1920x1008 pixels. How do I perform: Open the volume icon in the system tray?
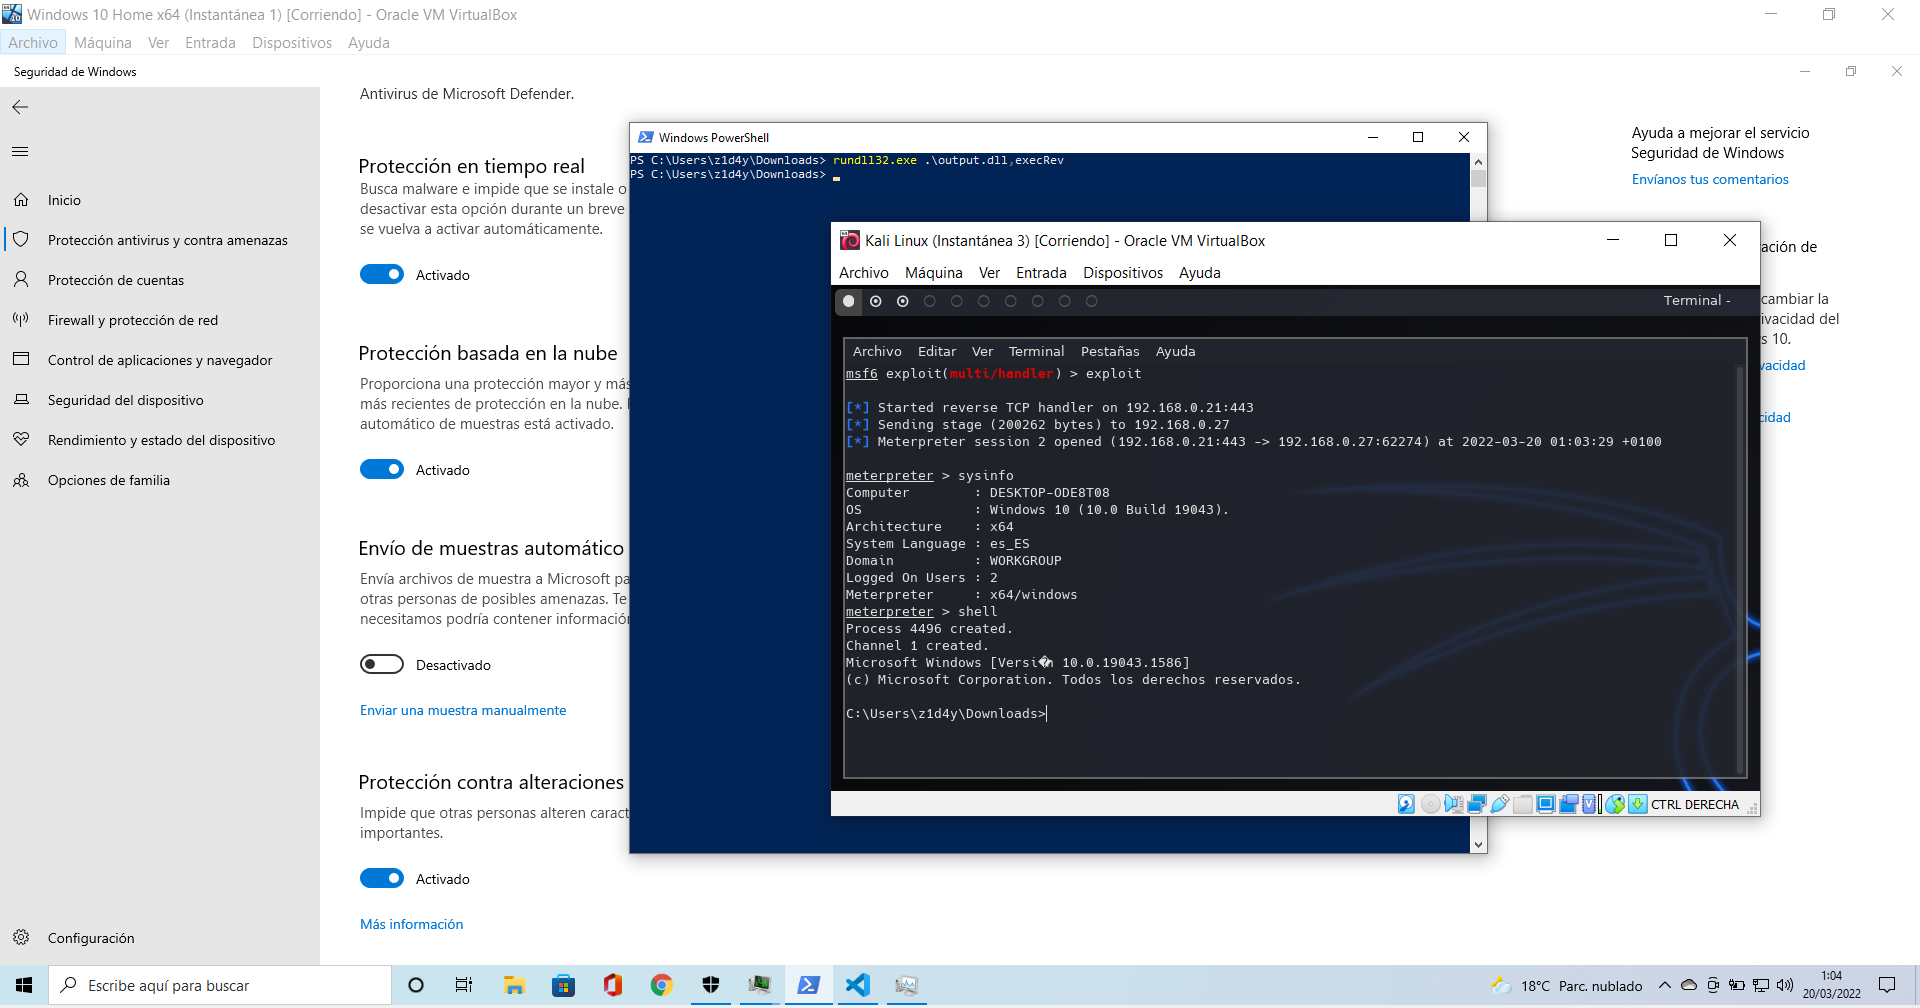coord(1785,985)
